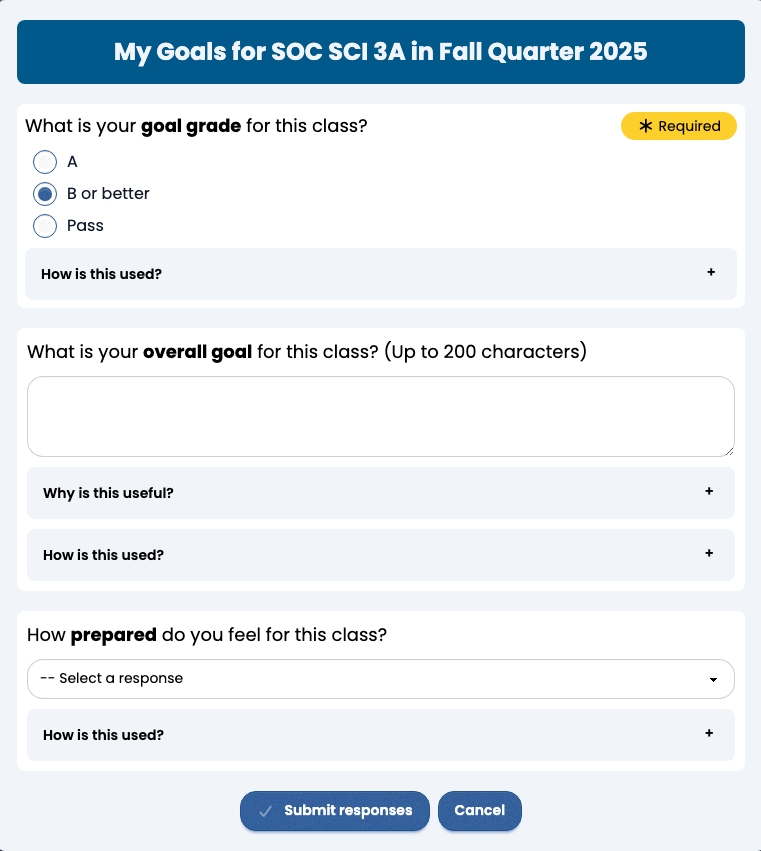
Task: Click the dropdown caret on the preparedness selector
Action: click(715, 679)
